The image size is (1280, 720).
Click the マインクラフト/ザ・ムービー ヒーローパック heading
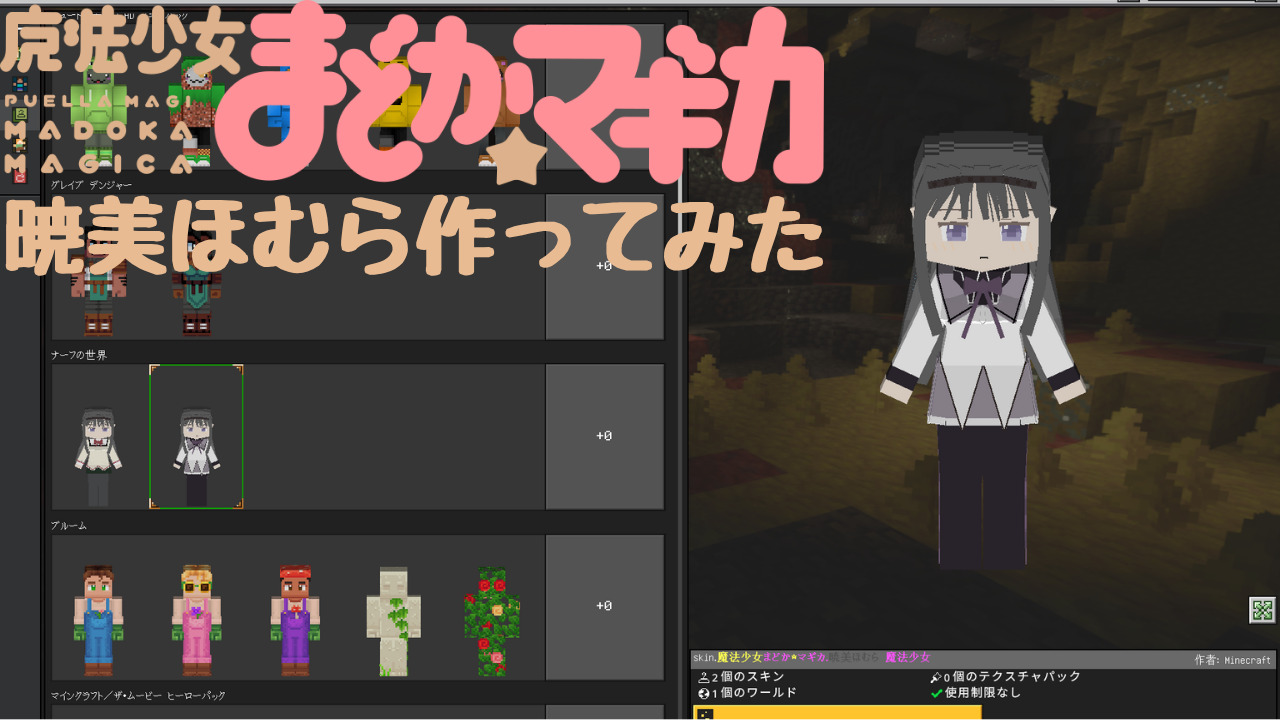[138, 695]
